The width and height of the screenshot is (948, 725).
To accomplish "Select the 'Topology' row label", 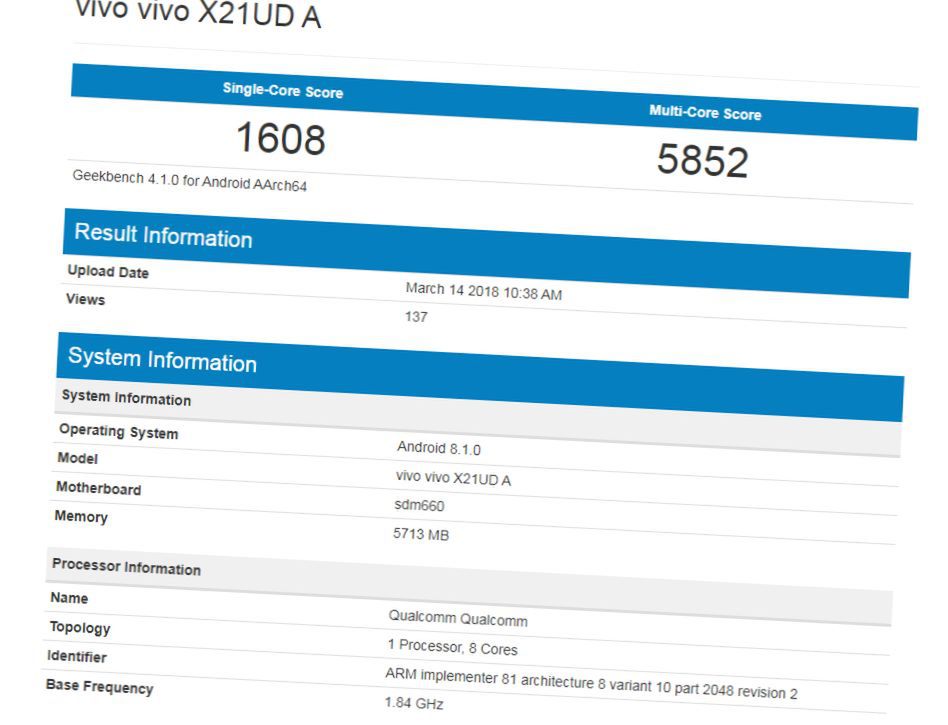I will click(x=80, y=628).
